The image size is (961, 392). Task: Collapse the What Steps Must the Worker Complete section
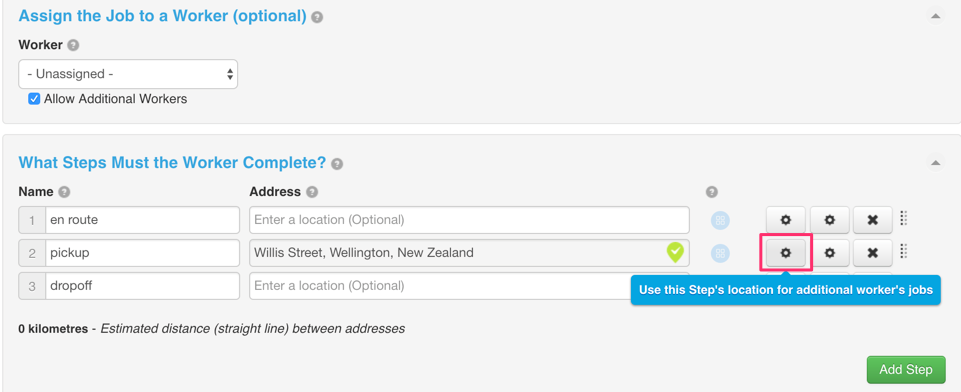coord(935,163)
